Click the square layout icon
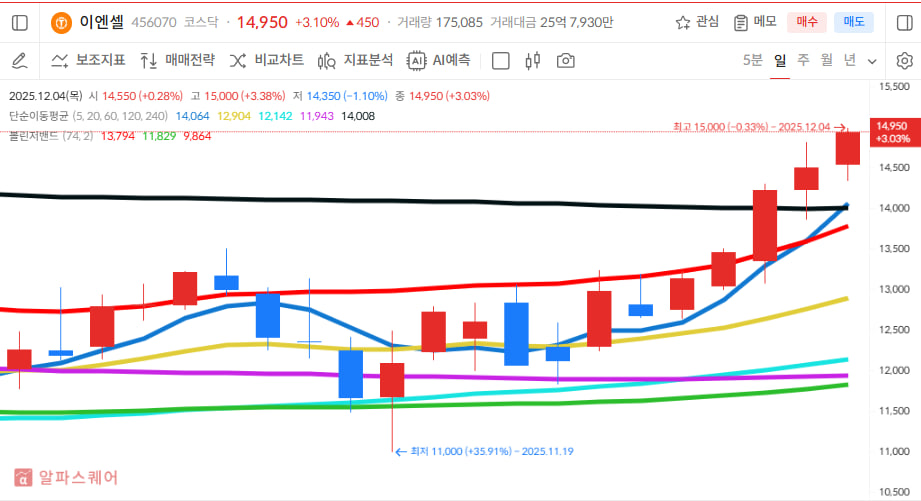Viewport: 921px width, 501px height. point(501,61)
